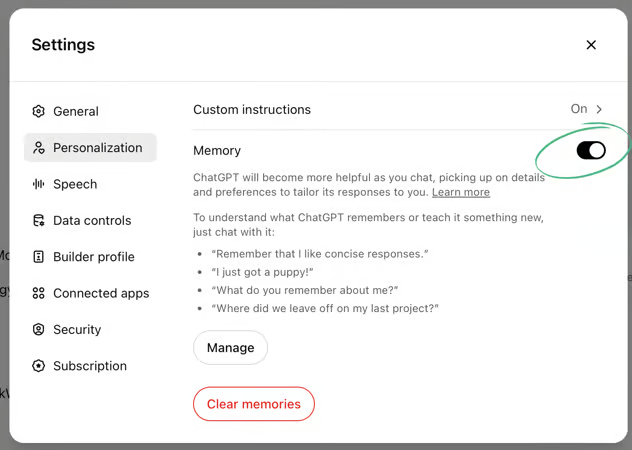The width and height of the screenshot is (632, 450).
Task: Click the Security shield icon
Action: click(x=38, y=329)
